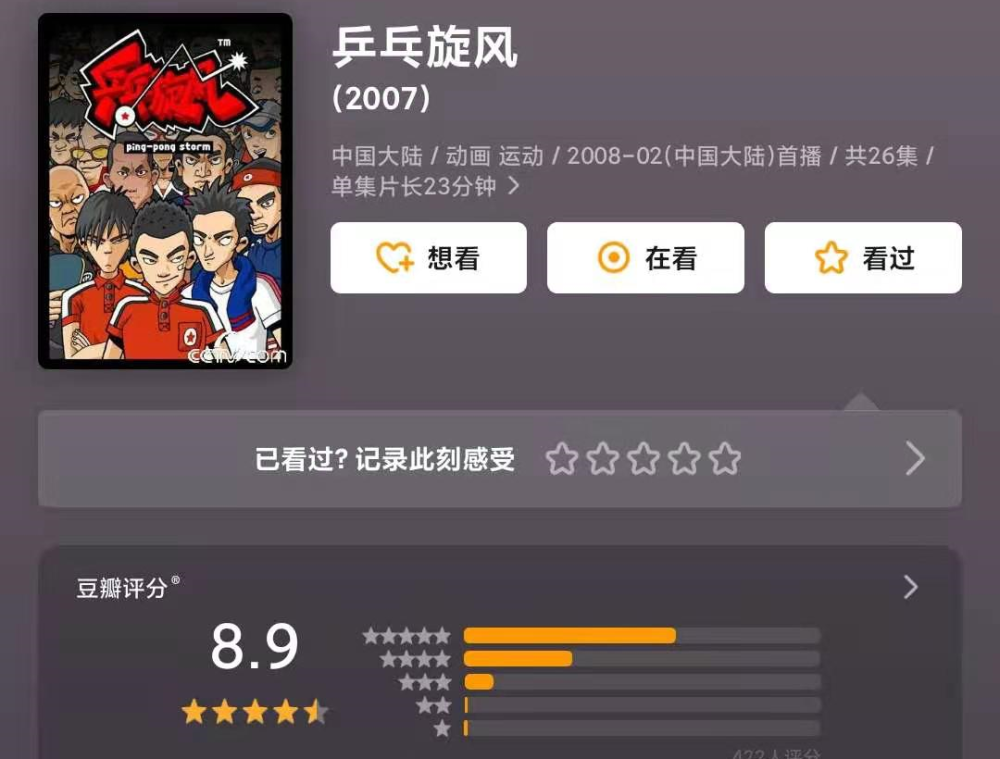The image size is (1000, 759).
Task: Open the 乒乓旋风 poster image
Action: (x=165, y=191)
